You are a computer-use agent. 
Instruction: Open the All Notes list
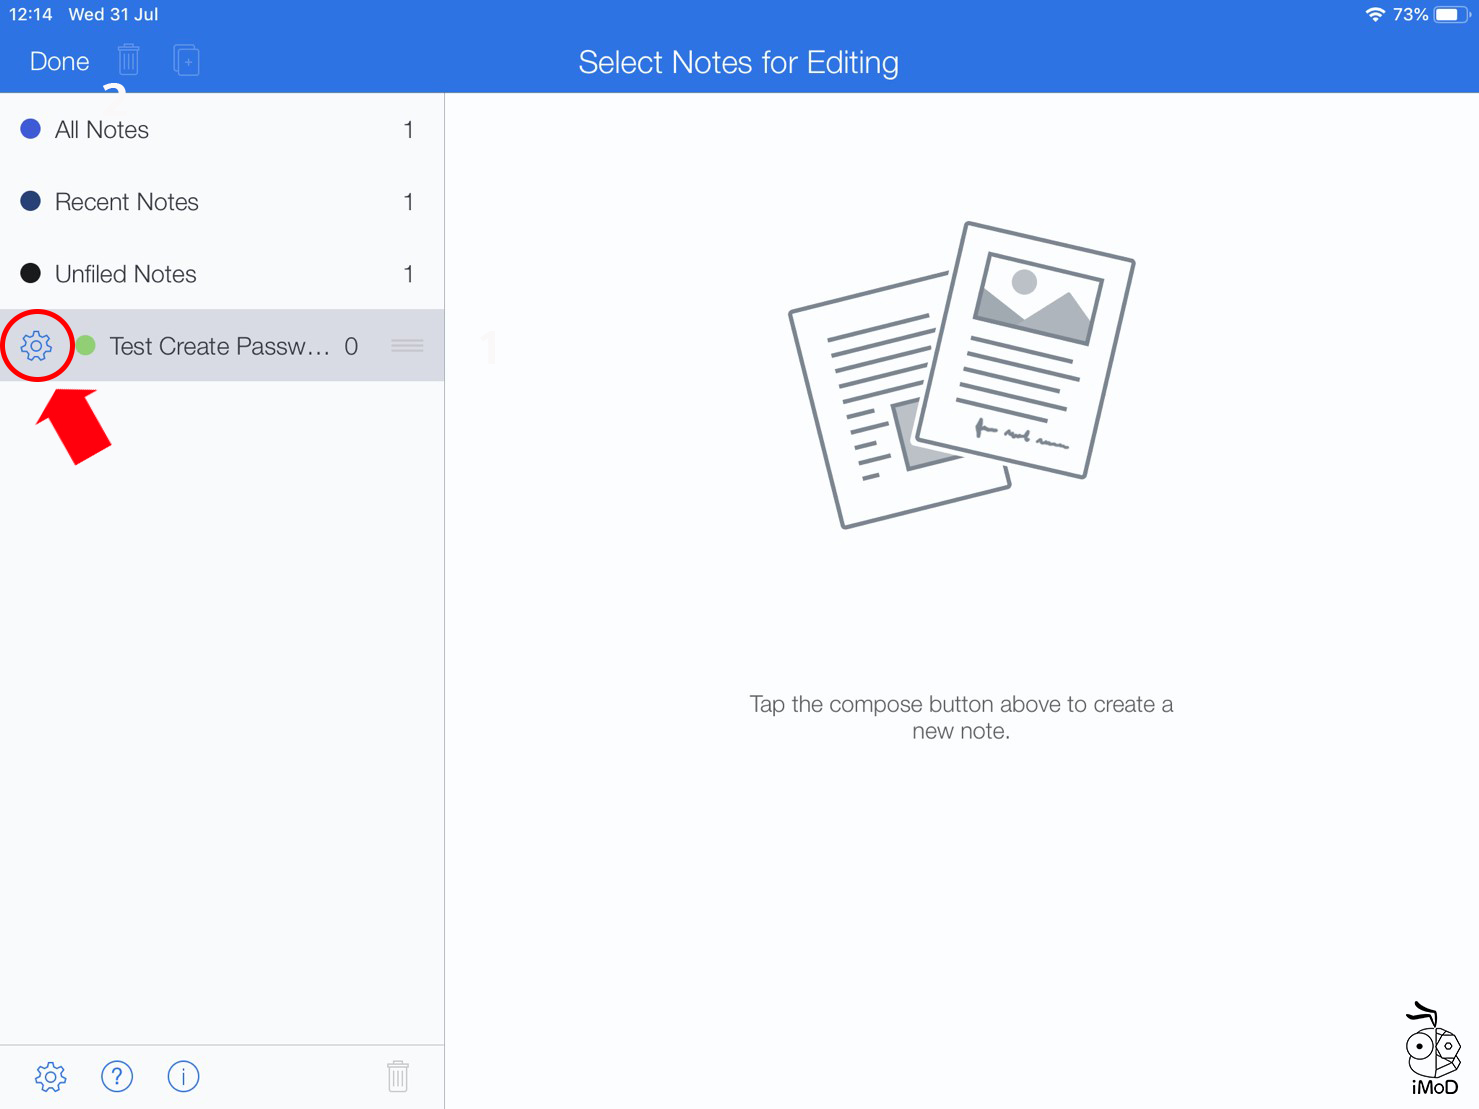point(102,129)
